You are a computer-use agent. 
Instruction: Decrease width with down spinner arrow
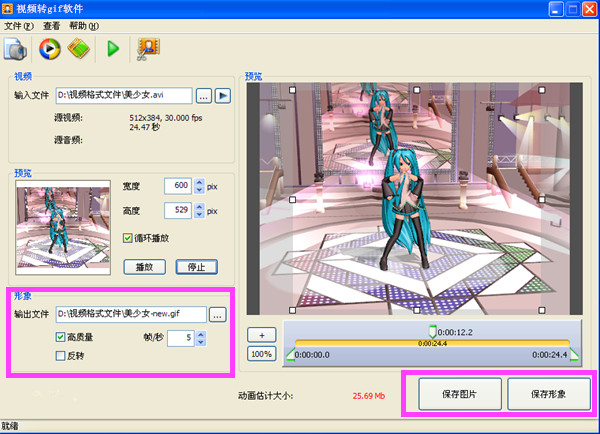pyautogui.click(x=199, y=190)
